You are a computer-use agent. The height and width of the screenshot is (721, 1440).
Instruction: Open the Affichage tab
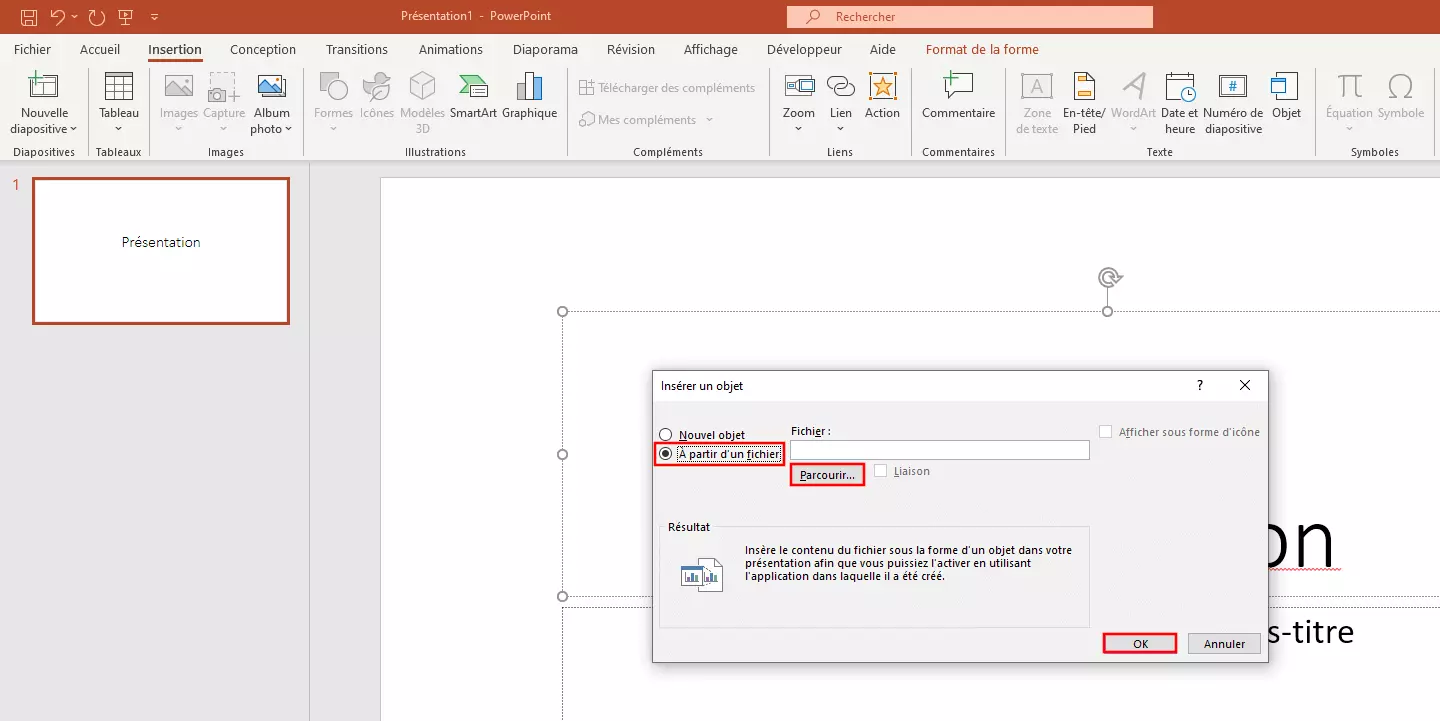tap(711, 49)
